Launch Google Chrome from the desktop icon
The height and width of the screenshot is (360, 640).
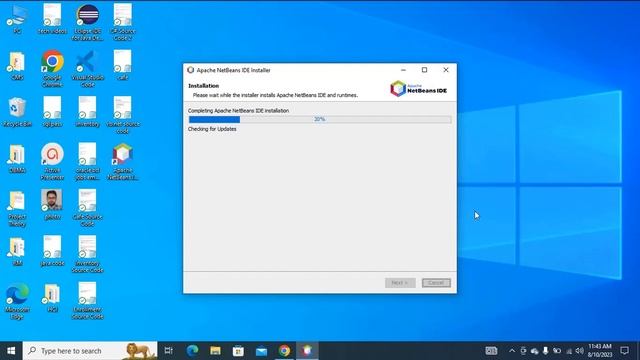(x=52, y=68)
